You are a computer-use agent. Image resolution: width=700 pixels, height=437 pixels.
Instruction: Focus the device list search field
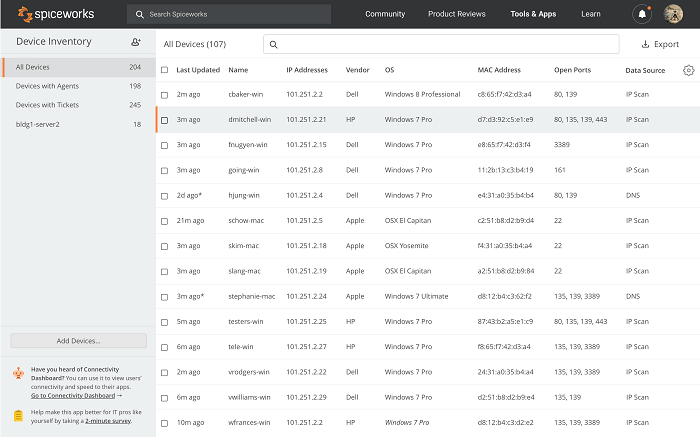(x=441, y=44)
